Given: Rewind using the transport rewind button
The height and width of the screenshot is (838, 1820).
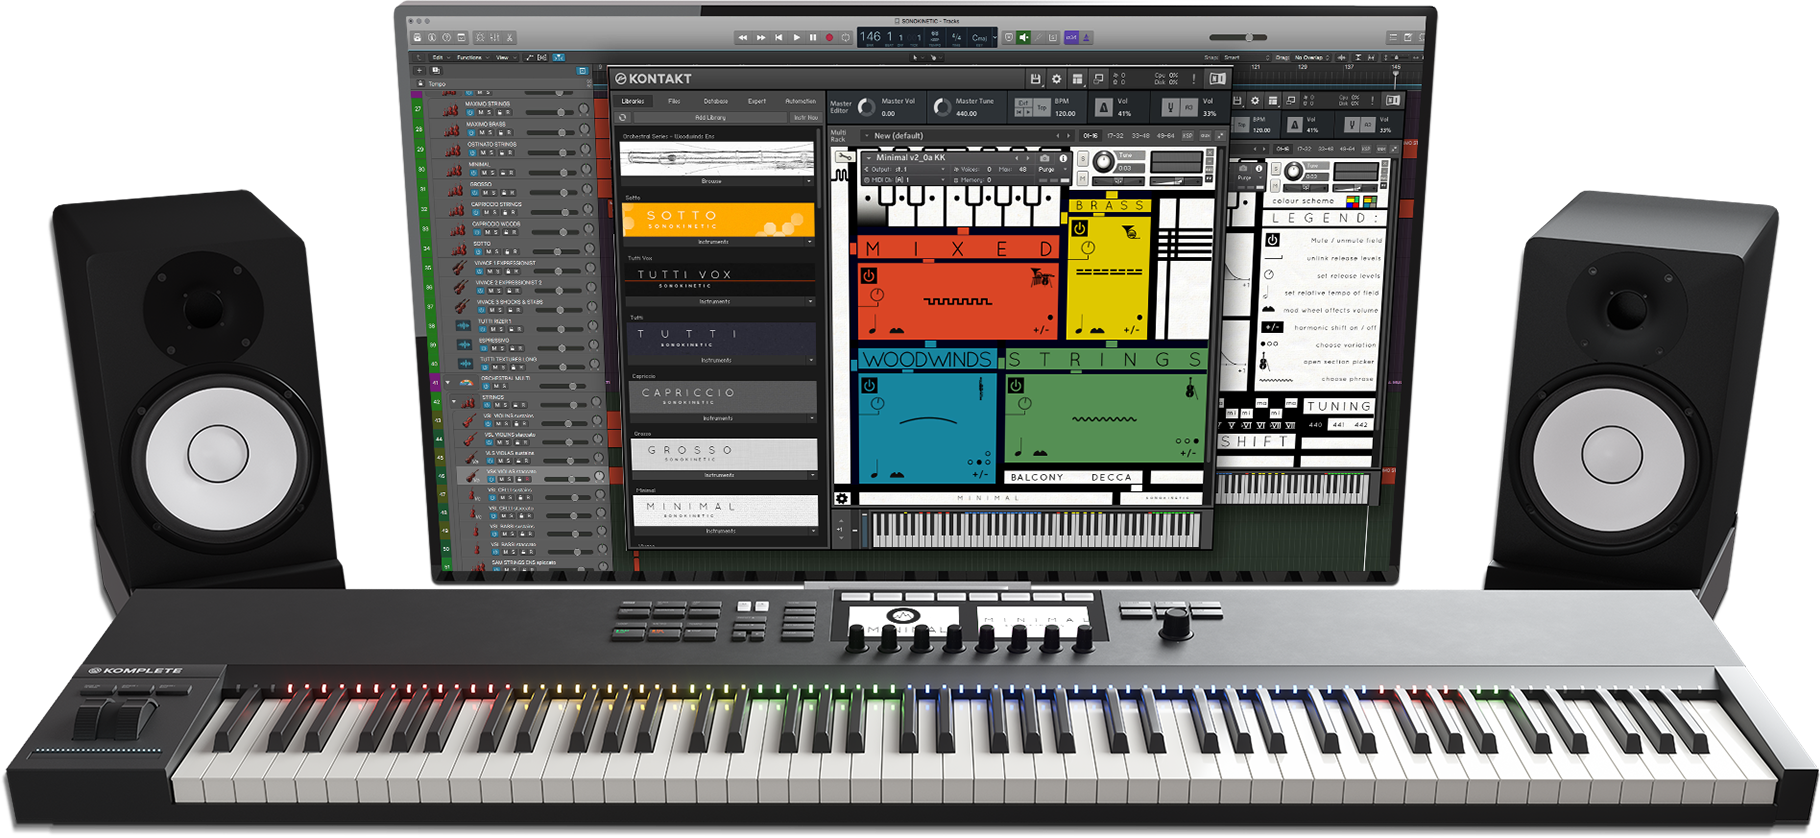Looking at the screenshot, I should (743, 37).
